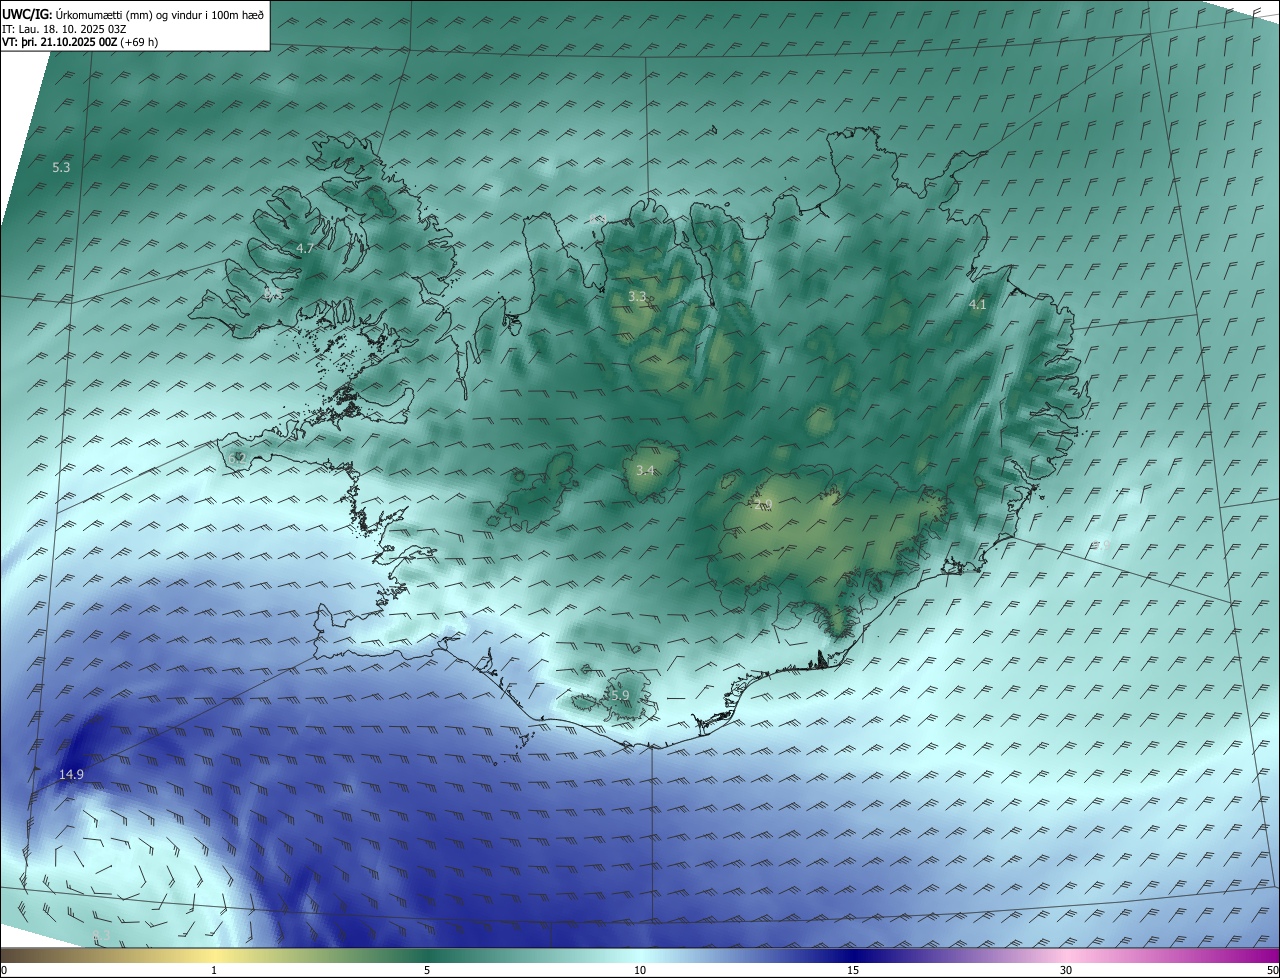This screenshot has width=1280, height=978.
Task: Click the 30 tick on the color scale
Action: pyautogui.click(x=1066, y=970)
